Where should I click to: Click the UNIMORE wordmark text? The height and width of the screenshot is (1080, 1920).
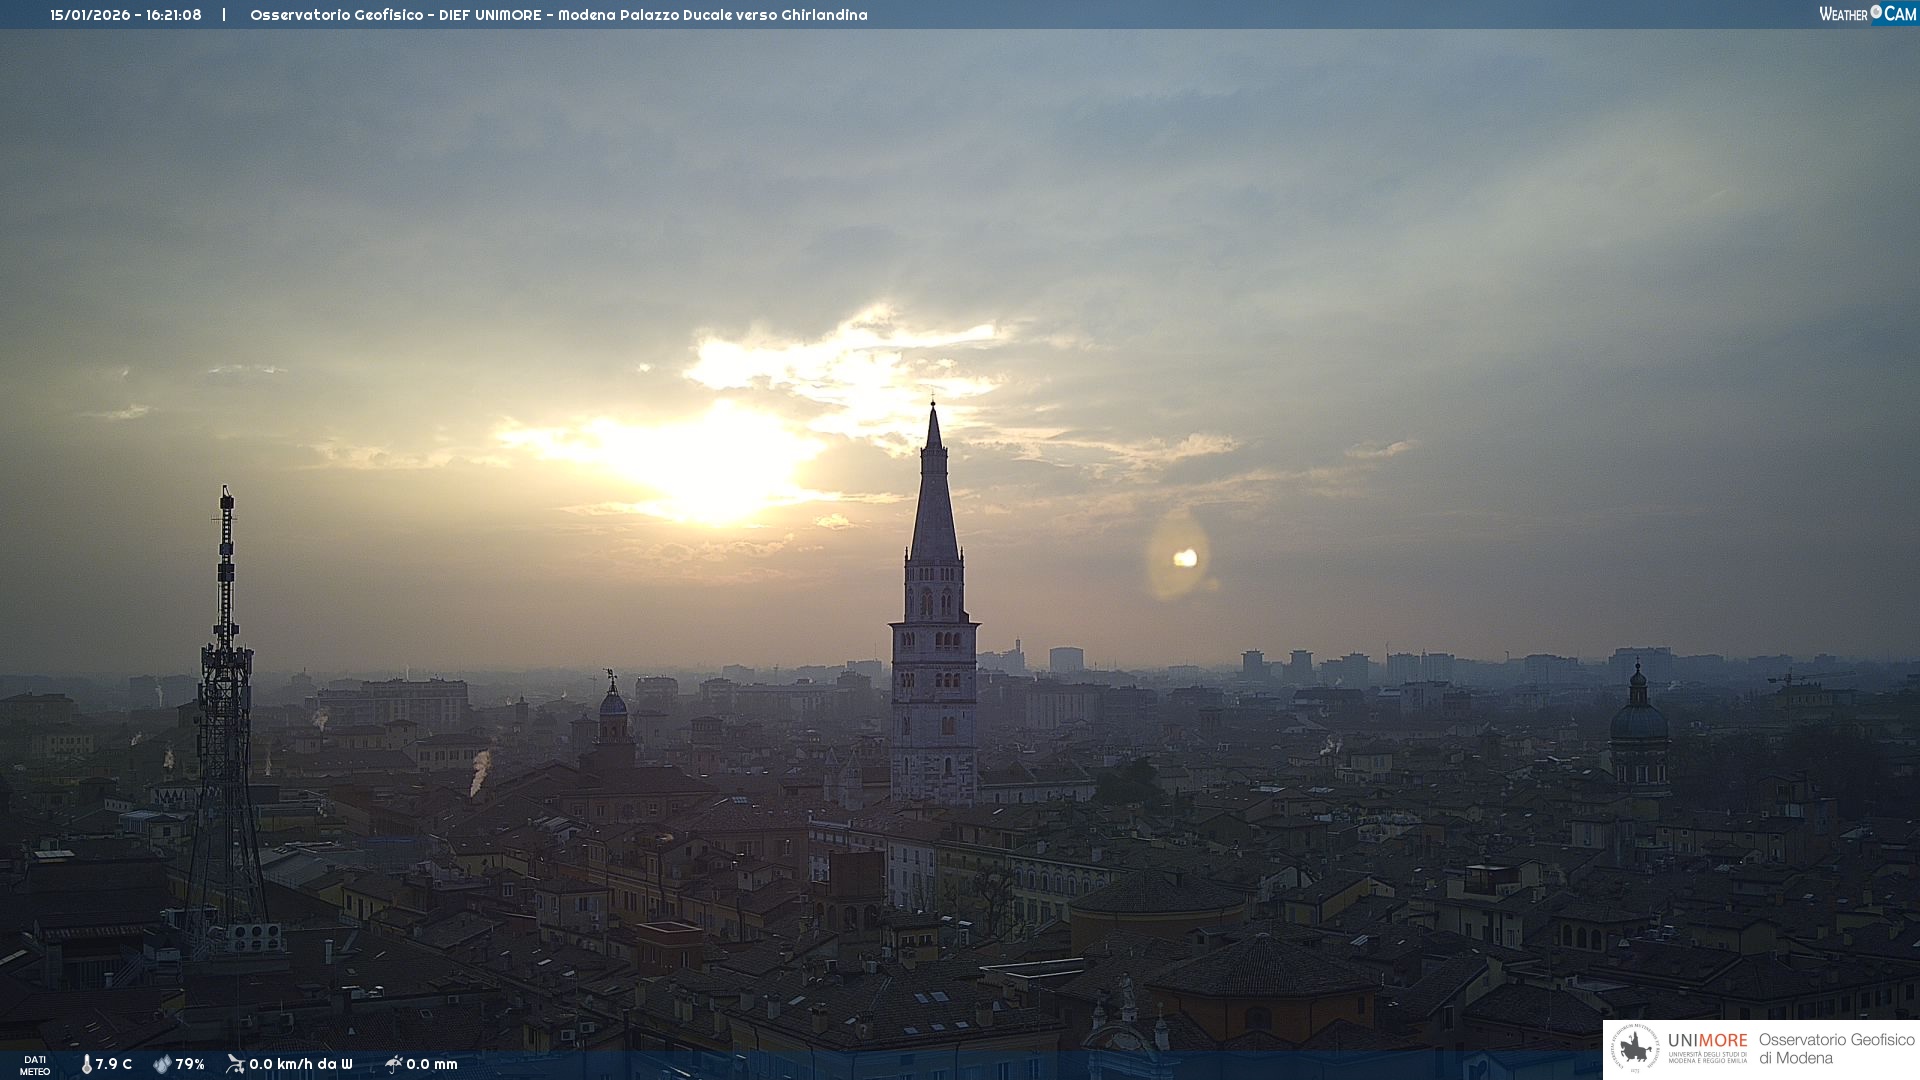pos(1707,1040)
